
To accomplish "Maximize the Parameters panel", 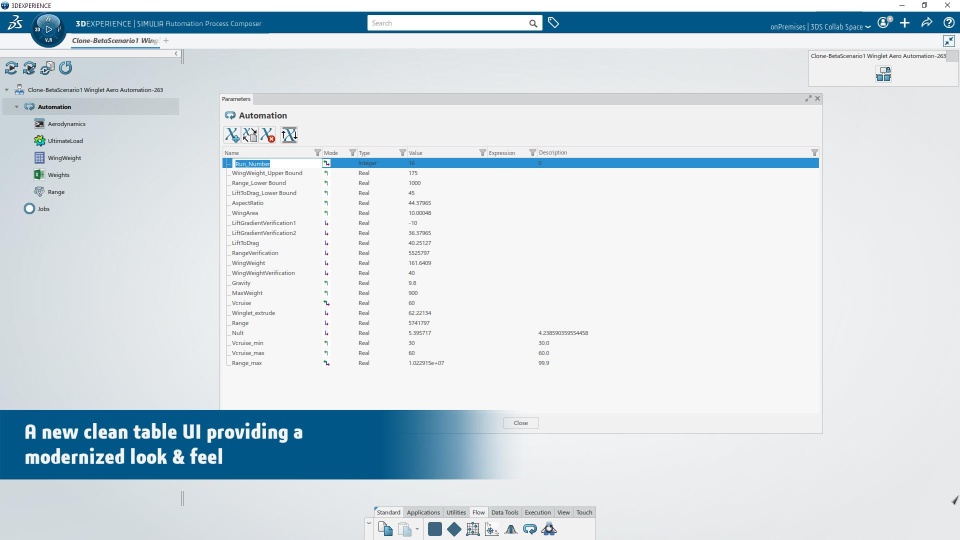I will [x=808, y=99].
